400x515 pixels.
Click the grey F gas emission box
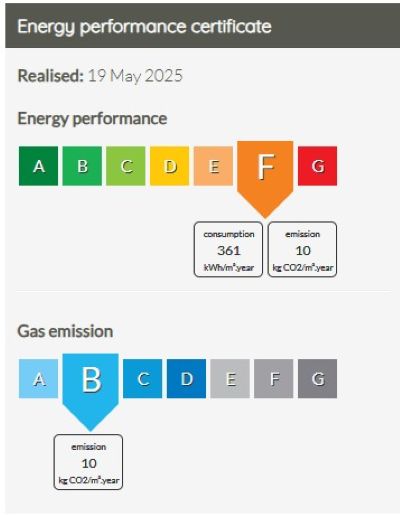coord(274,379)
